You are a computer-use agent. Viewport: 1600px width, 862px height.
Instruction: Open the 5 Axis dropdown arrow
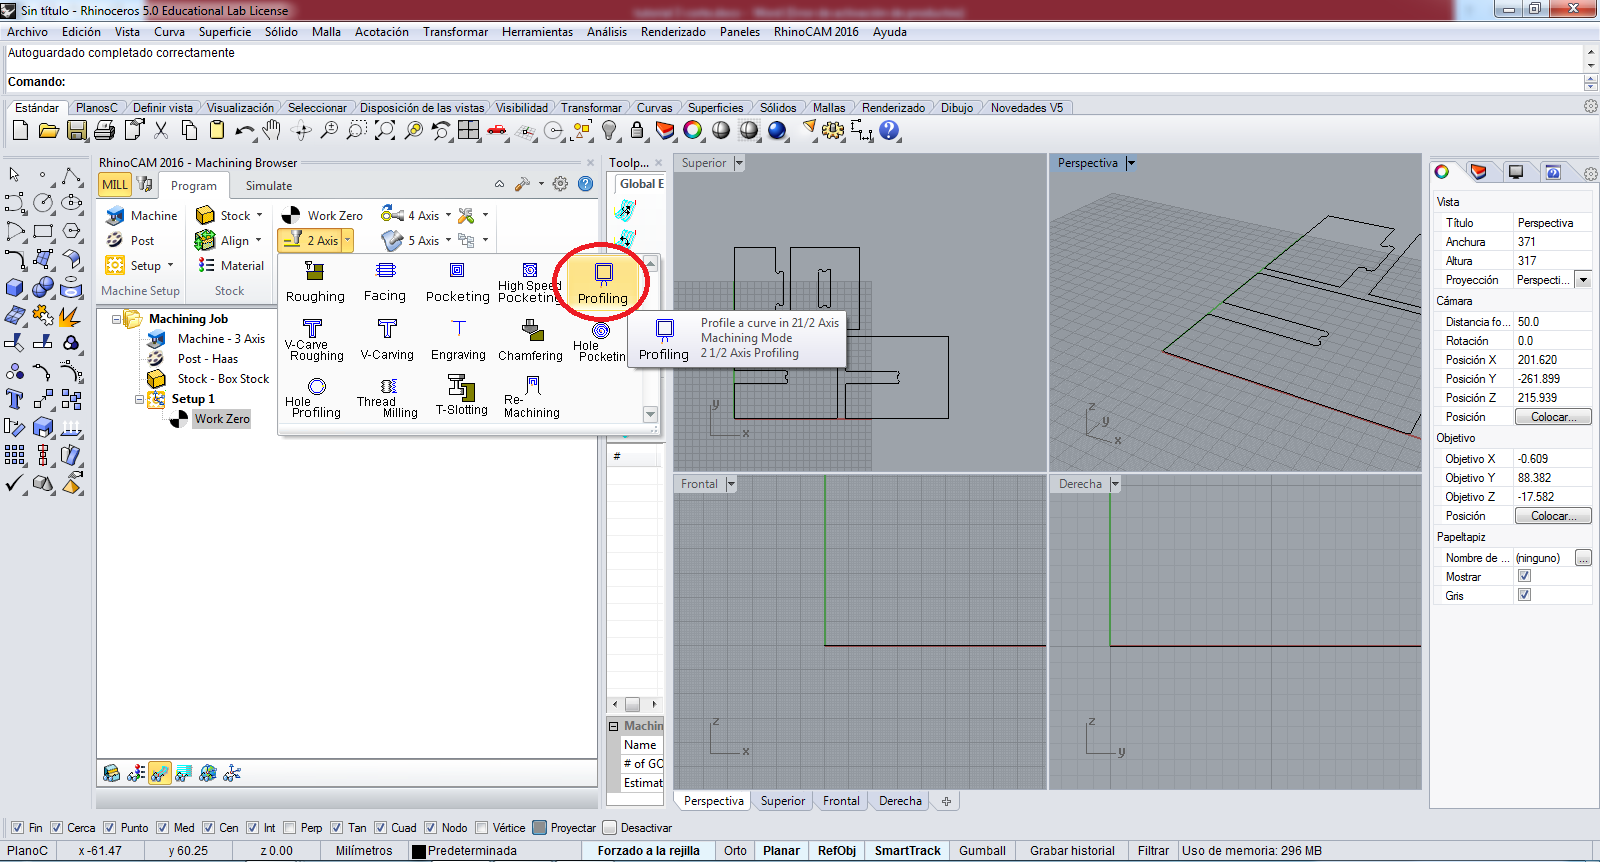pyautogui.click(x=448, y=240)
